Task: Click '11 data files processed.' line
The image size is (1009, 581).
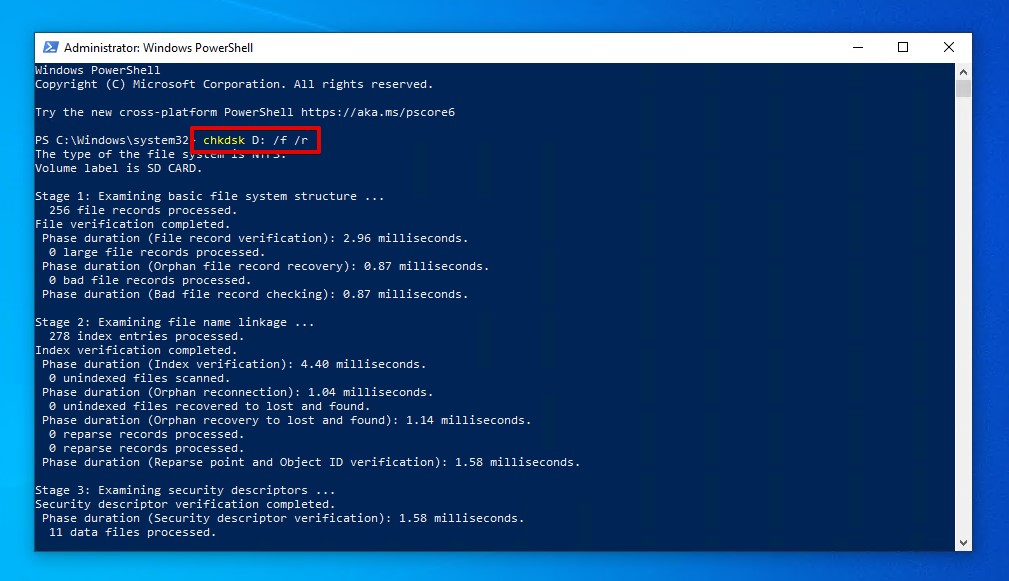Action: (x=133, y=532)
